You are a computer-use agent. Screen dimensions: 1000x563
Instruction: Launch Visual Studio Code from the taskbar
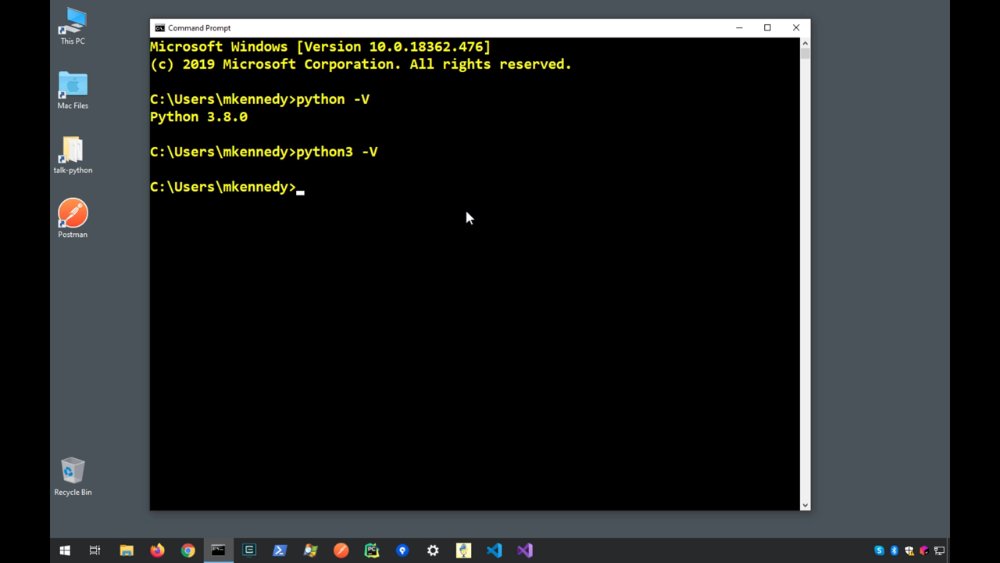(494, 550)
